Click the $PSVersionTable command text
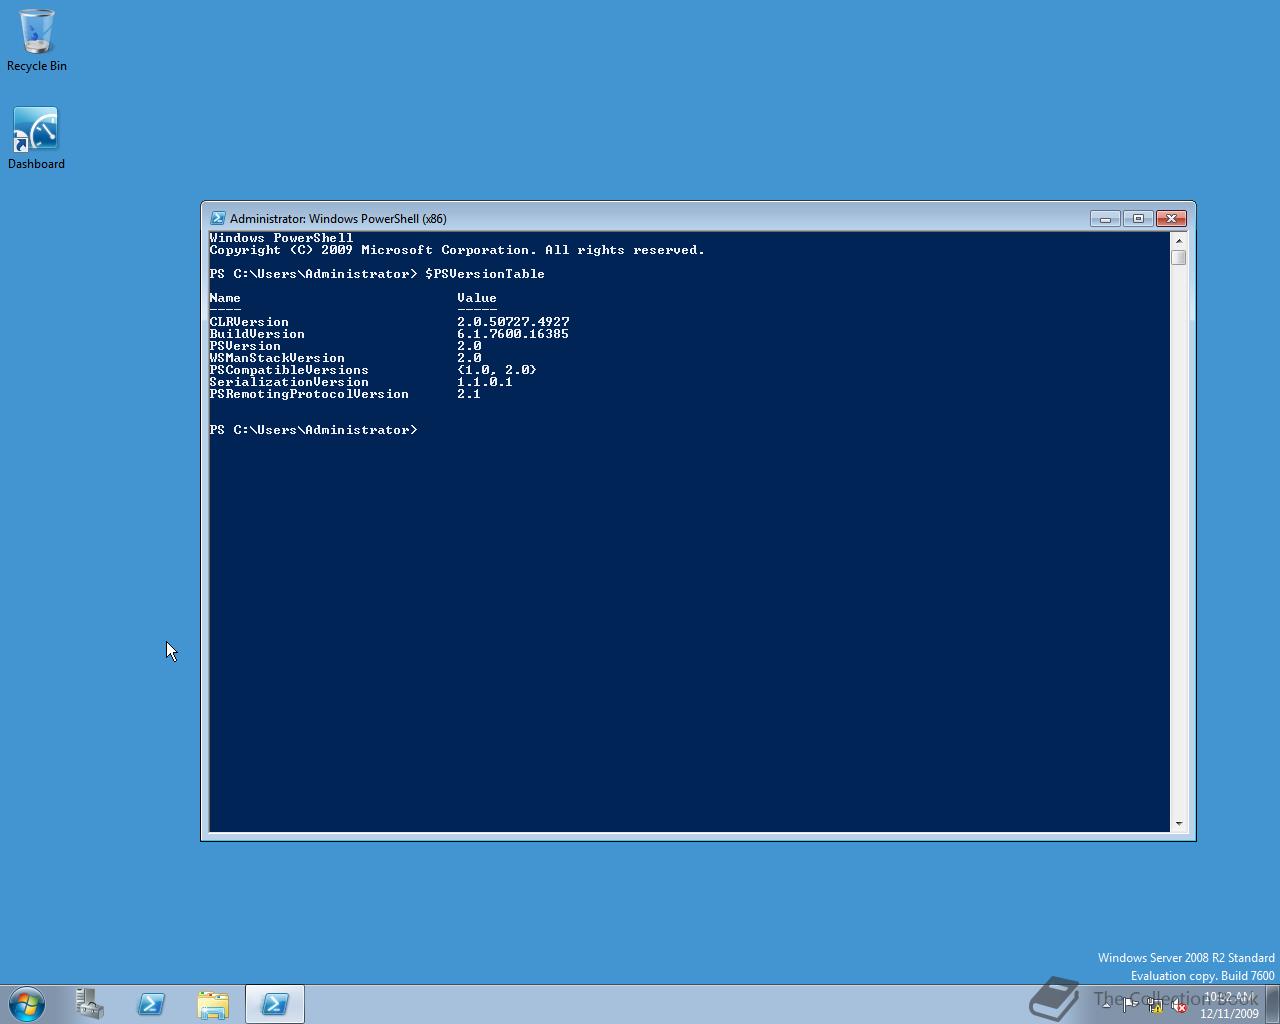The height and width of the screenshot is (1024, 1280). tap(485, 274)
